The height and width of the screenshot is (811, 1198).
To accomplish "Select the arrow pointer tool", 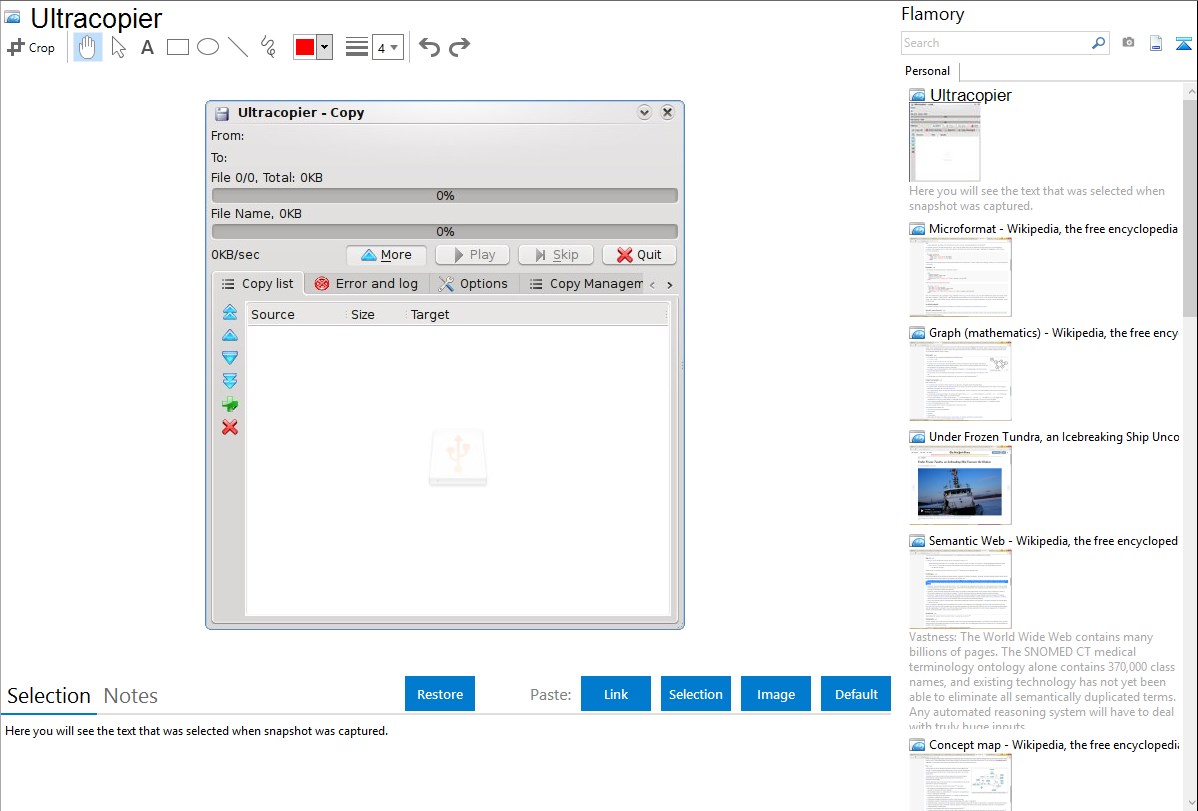I will click(118, 47).
